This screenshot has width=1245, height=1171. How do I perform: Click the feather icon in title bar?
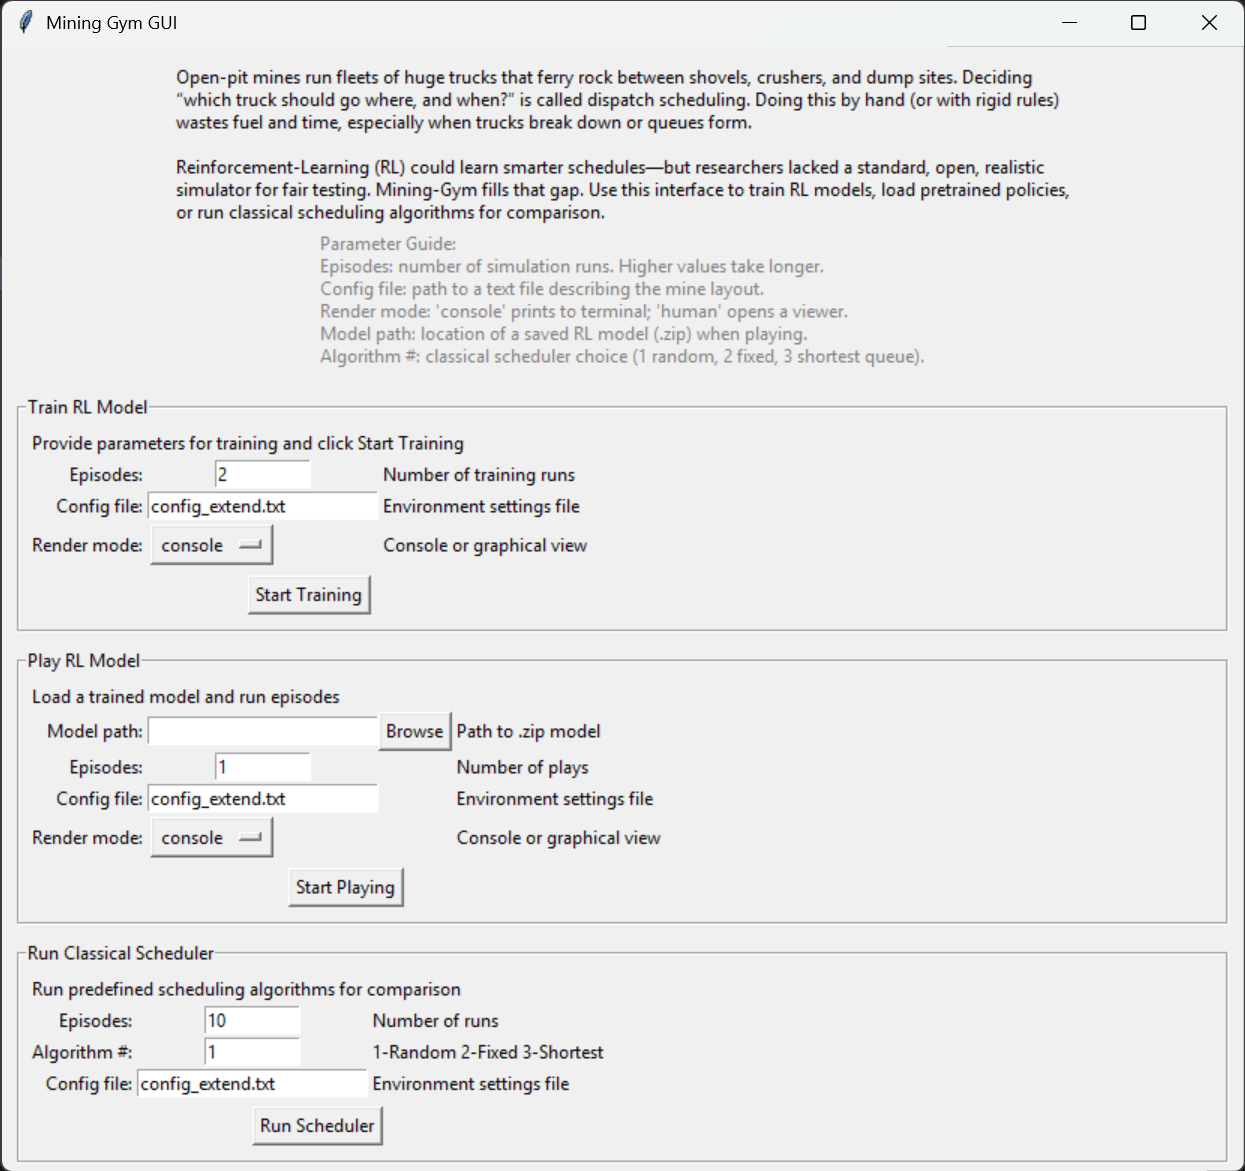tap(25, 23)
